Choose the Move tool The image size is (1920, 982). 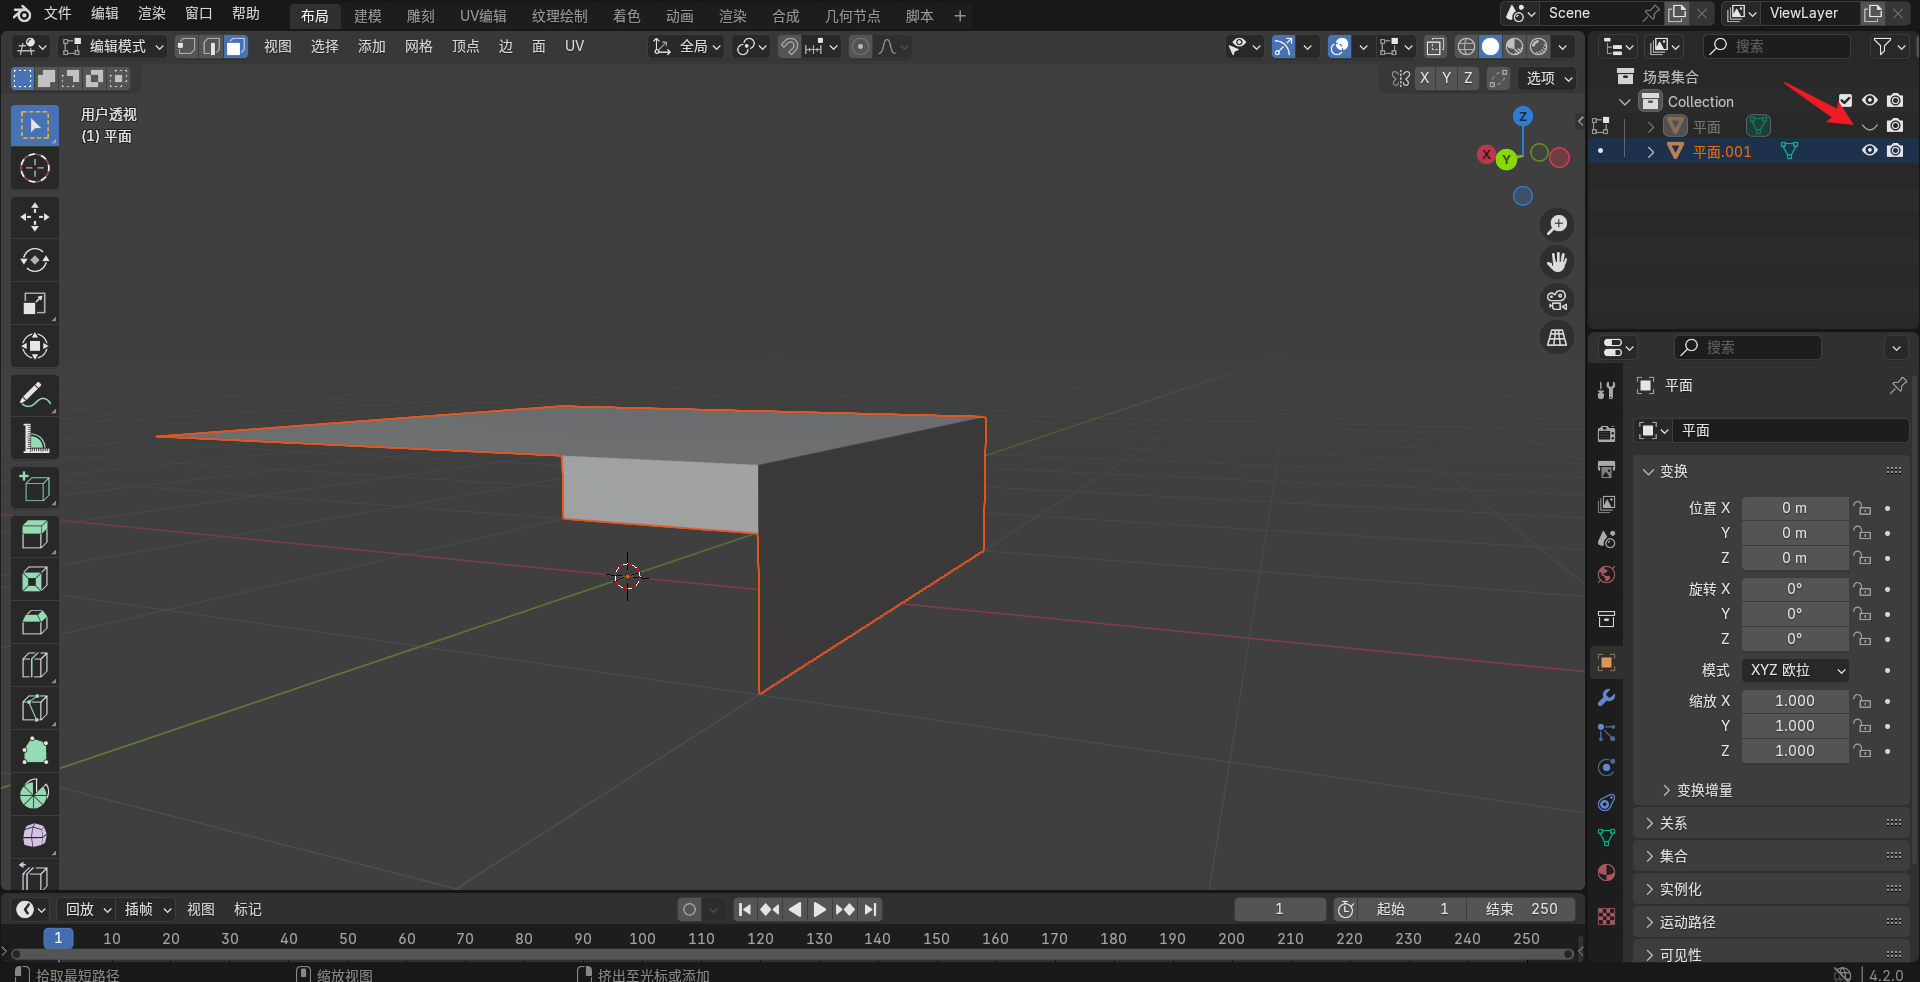35,217
